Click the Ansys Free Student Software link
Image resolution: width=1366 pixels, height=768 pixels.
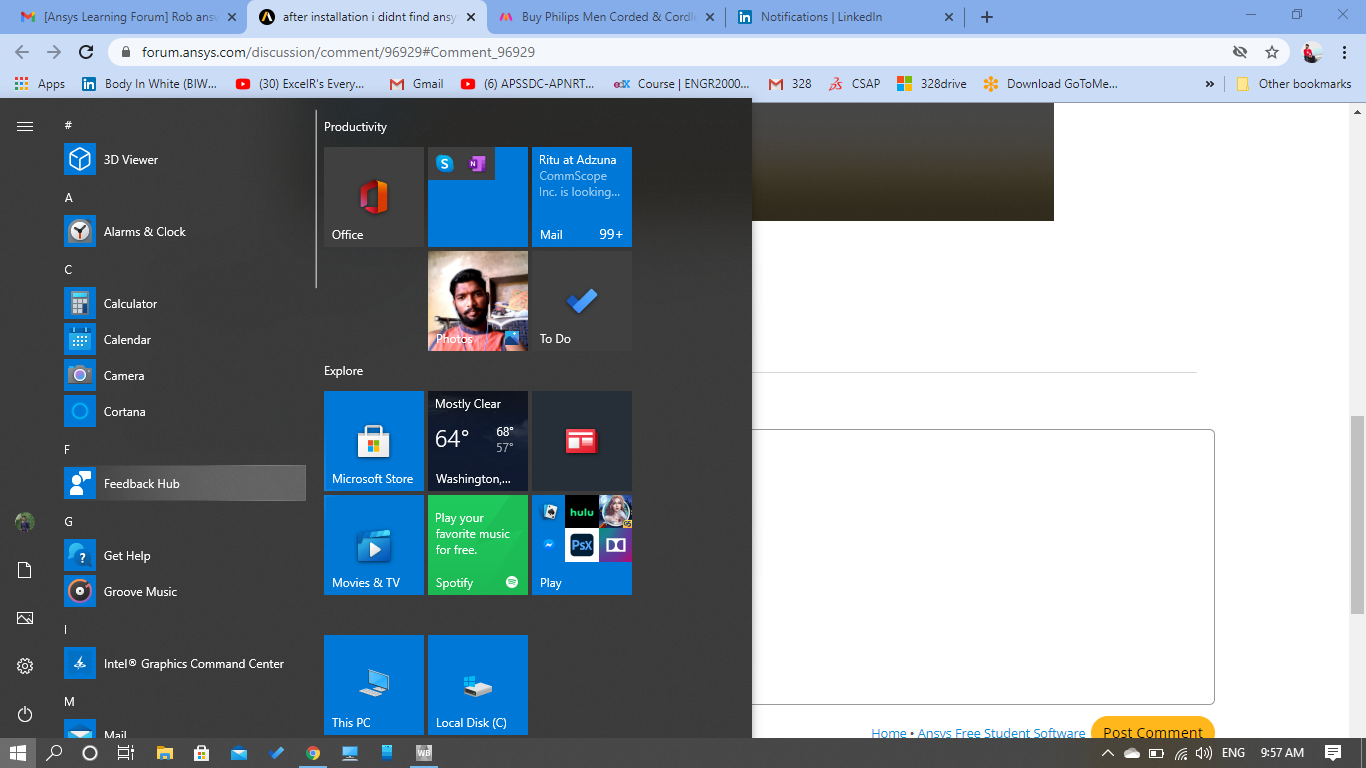(x=1001, y=733)
